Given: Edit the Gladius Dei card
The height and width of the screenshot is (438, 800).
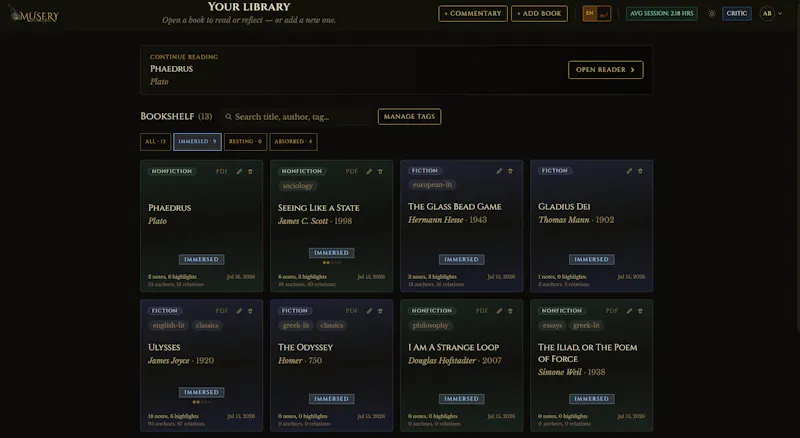Looking at the screenshot, I should click(x=630, y=171).
